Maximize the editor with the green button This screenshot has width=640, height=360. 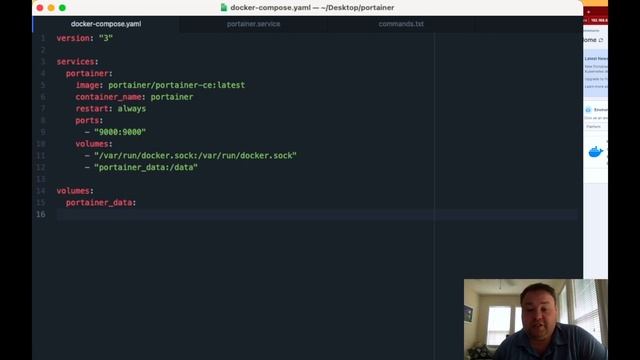pos(62,8)
